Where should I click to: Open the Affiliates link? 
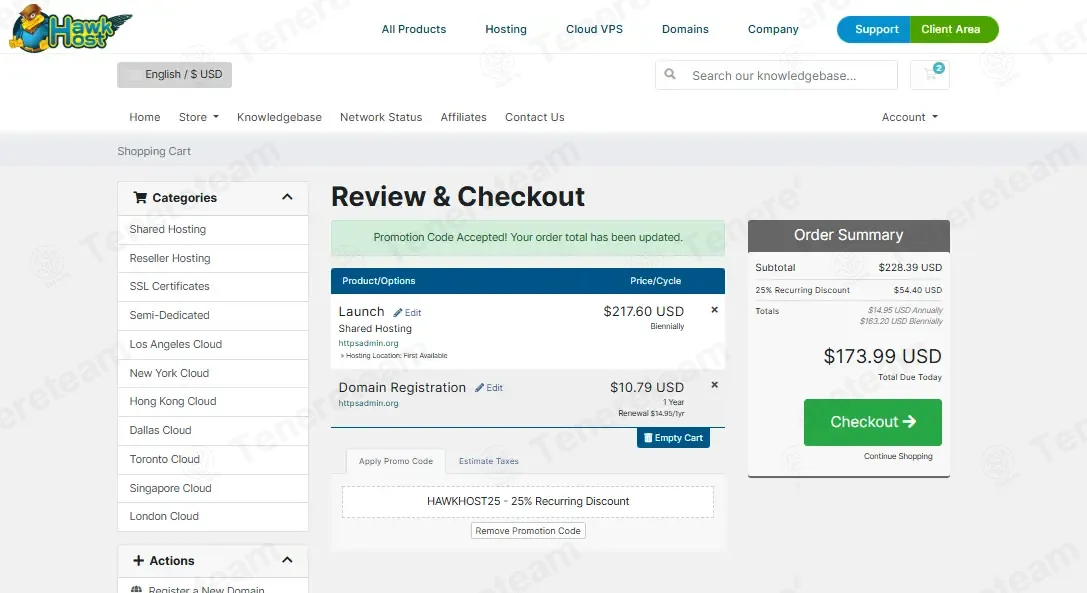(x=464, y=117)
